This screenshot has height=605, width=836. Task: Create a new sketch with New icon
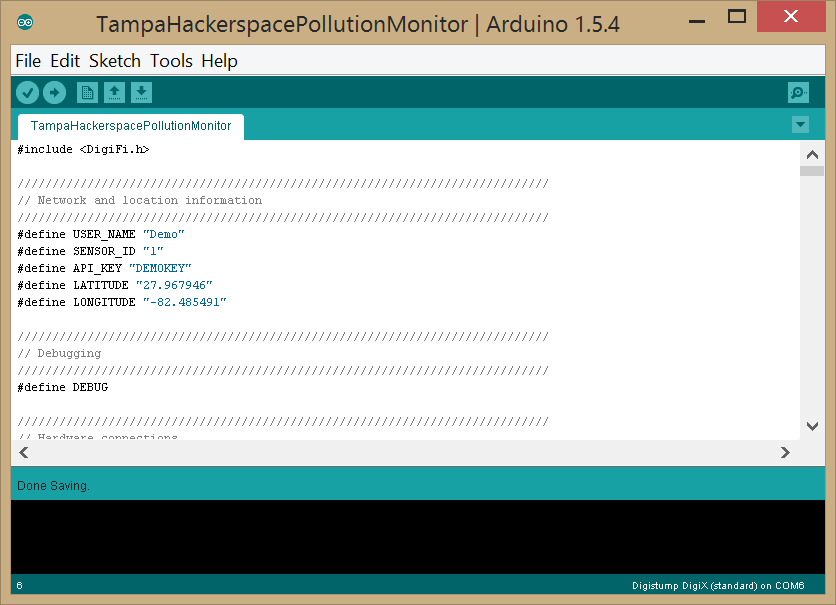(x=87, y=93)
